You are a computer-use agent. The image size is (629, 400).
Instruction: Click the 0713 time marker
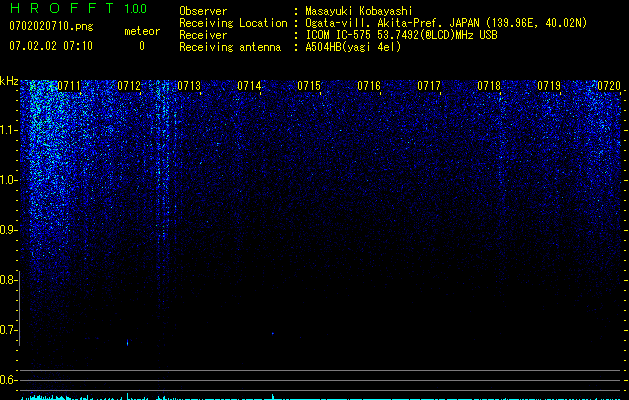click(x=189, y=86)
